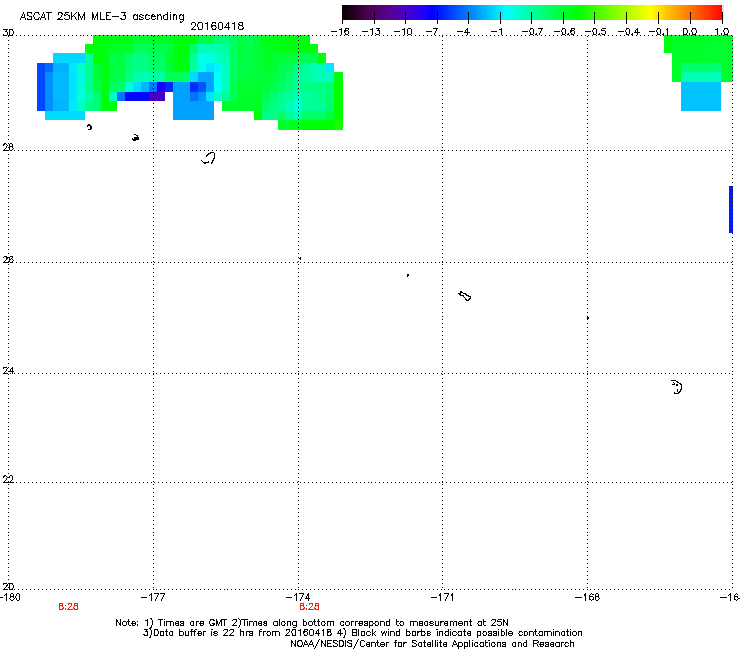
Task: Click the island outline just east of -171
Action: (465, 296)
